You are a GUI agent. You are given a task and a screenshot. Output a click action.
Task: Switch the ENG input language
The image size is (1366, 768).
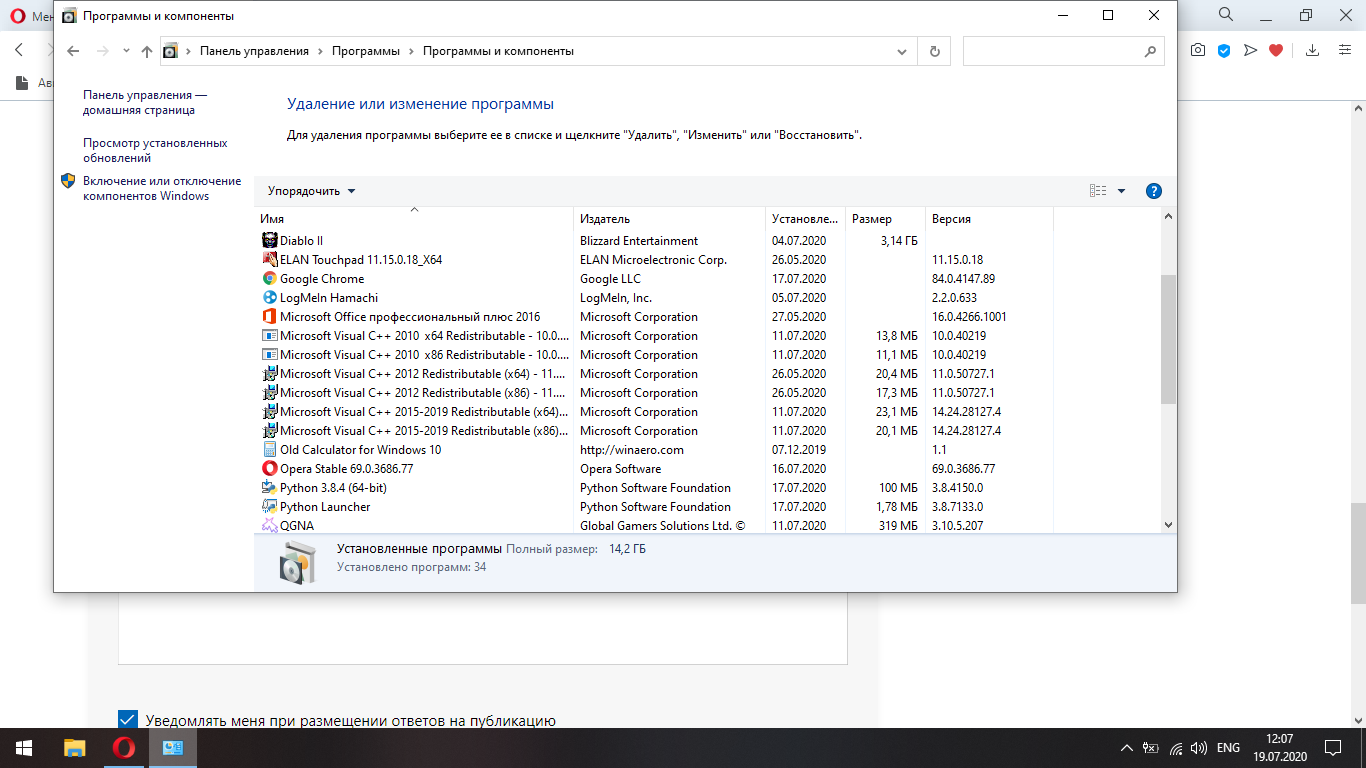pyautogui.click(x=1228, y=747)
